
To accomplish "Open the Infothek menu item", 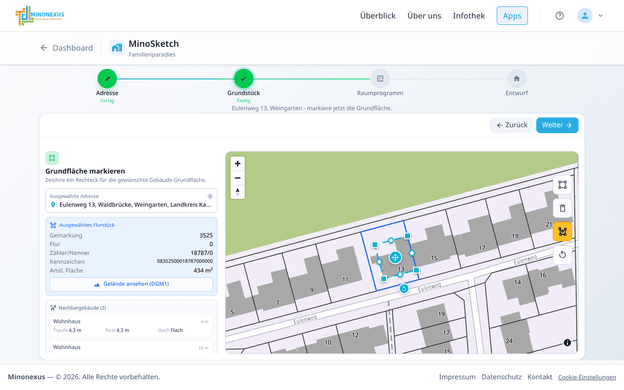I will click(469, 16).
